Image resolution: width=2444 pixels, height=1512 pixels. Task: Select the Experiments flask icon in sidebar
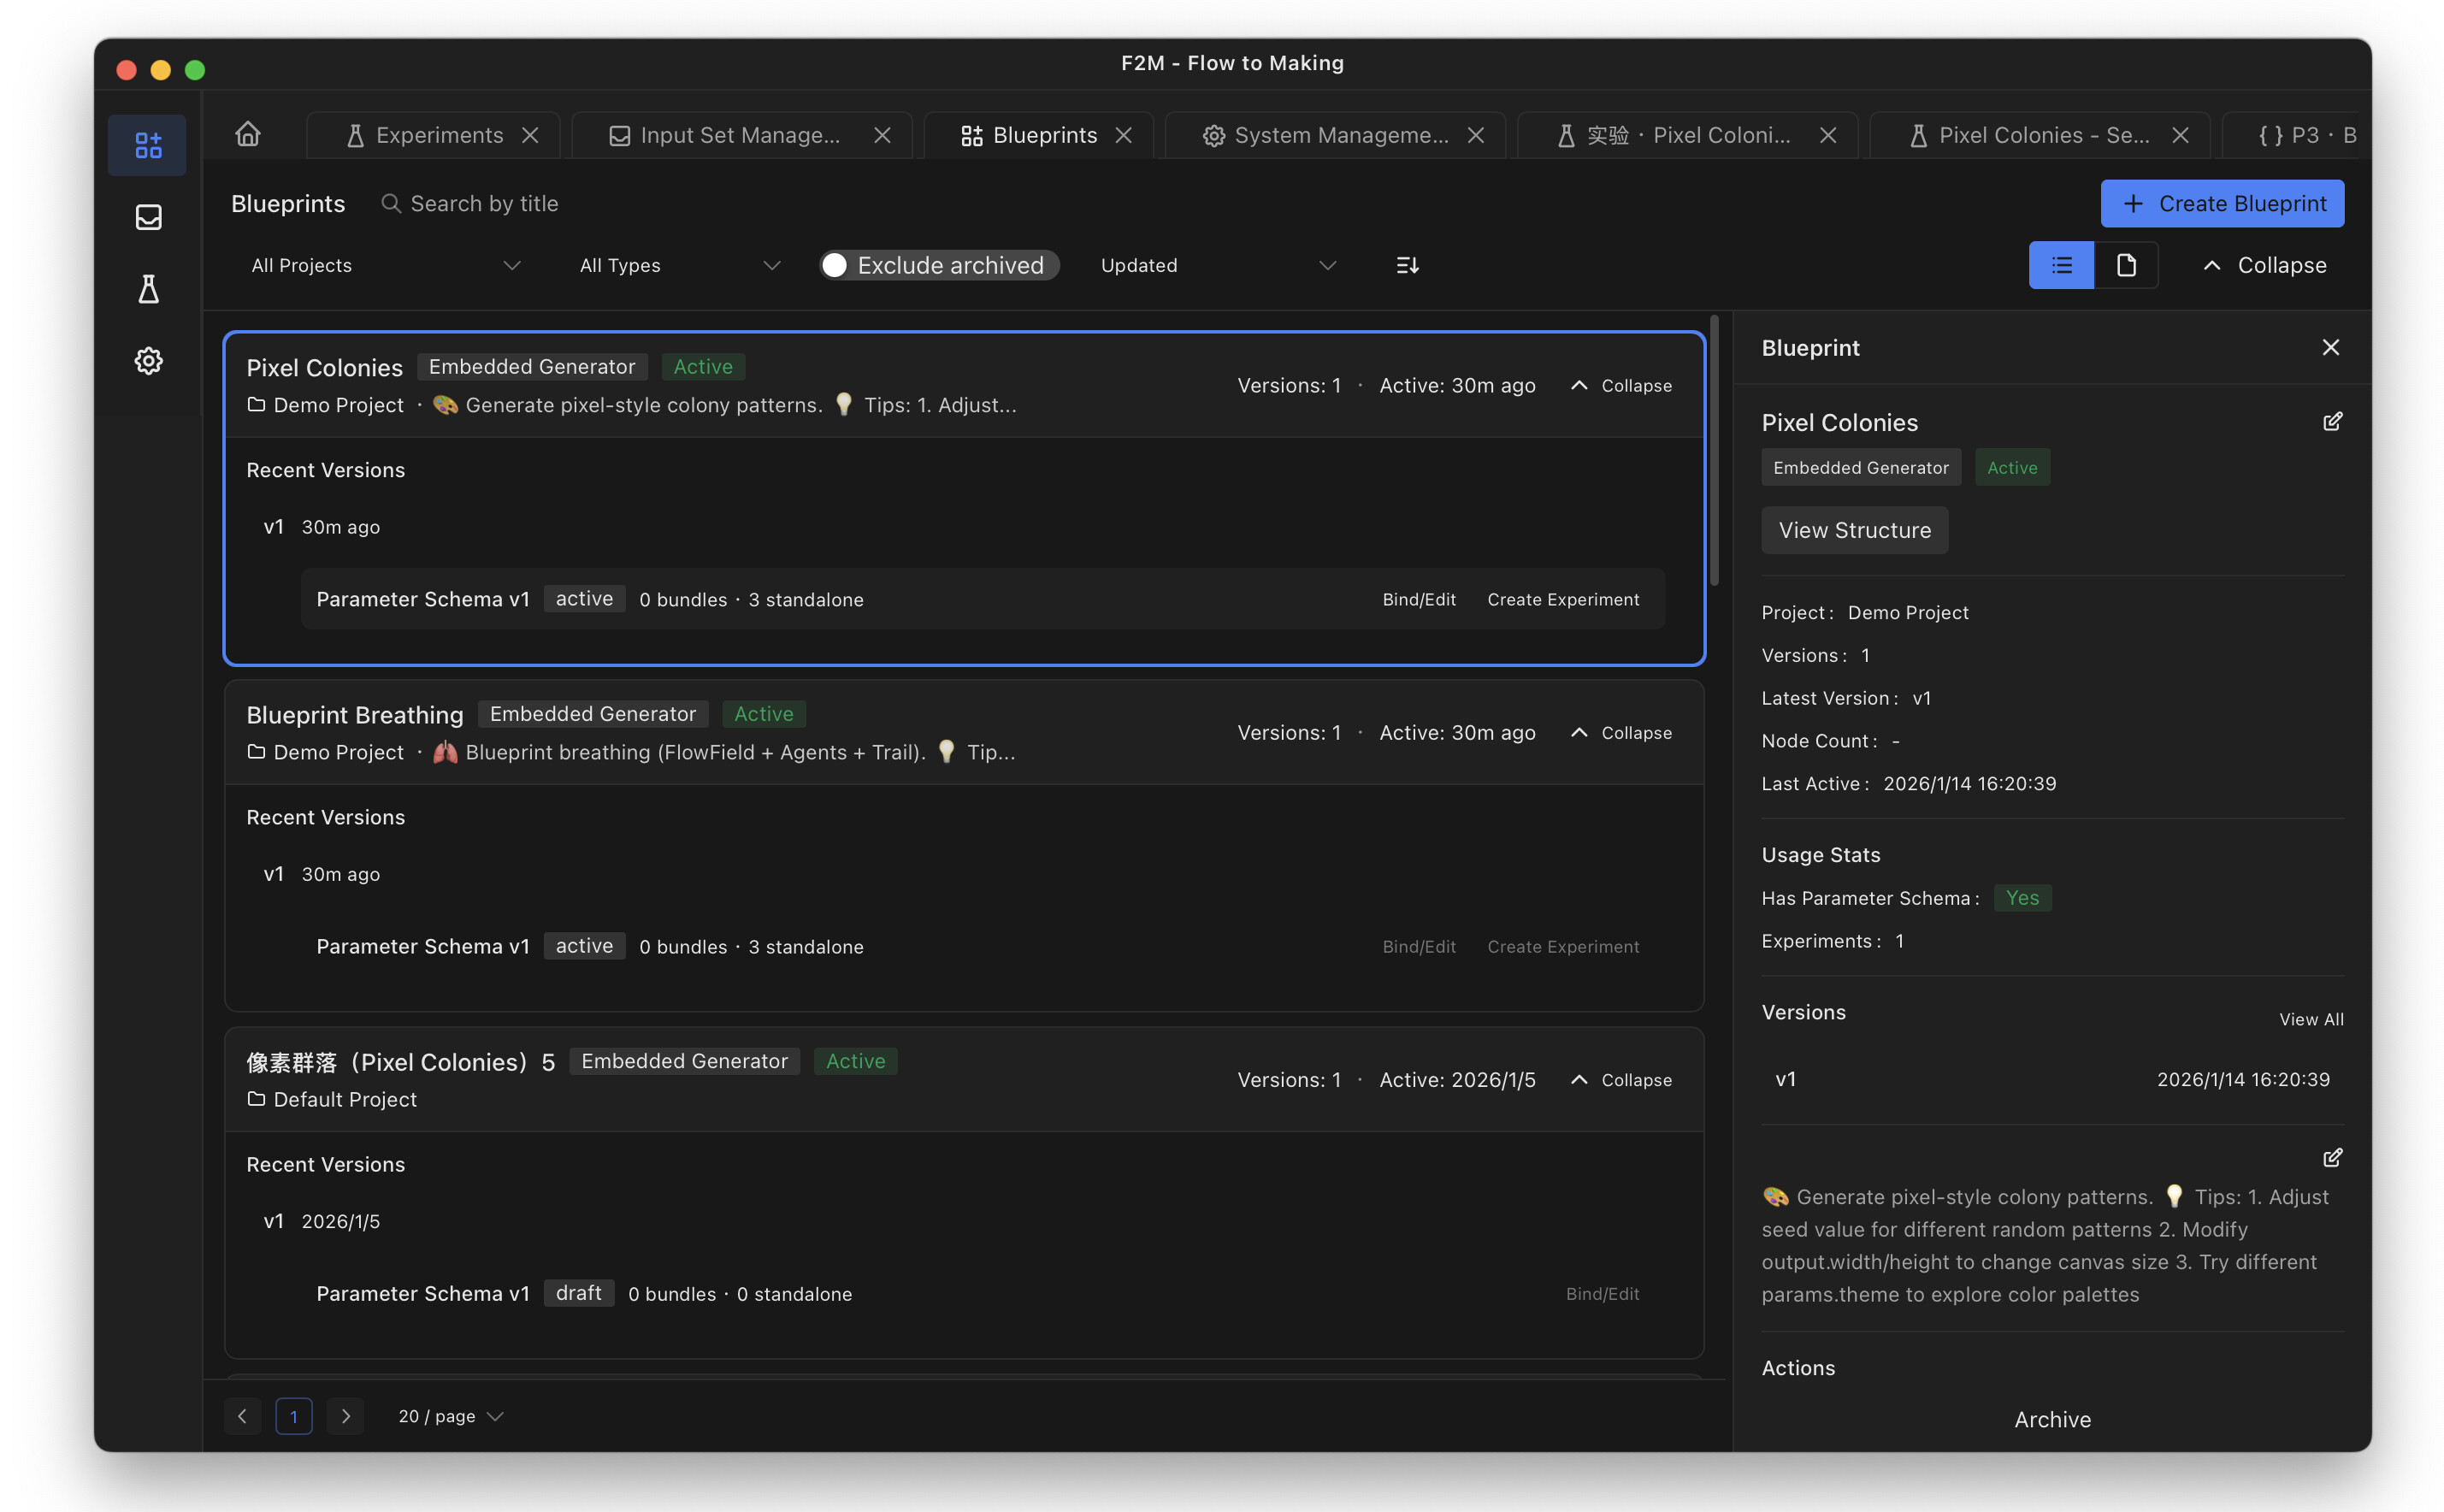(x=147, y=289)
